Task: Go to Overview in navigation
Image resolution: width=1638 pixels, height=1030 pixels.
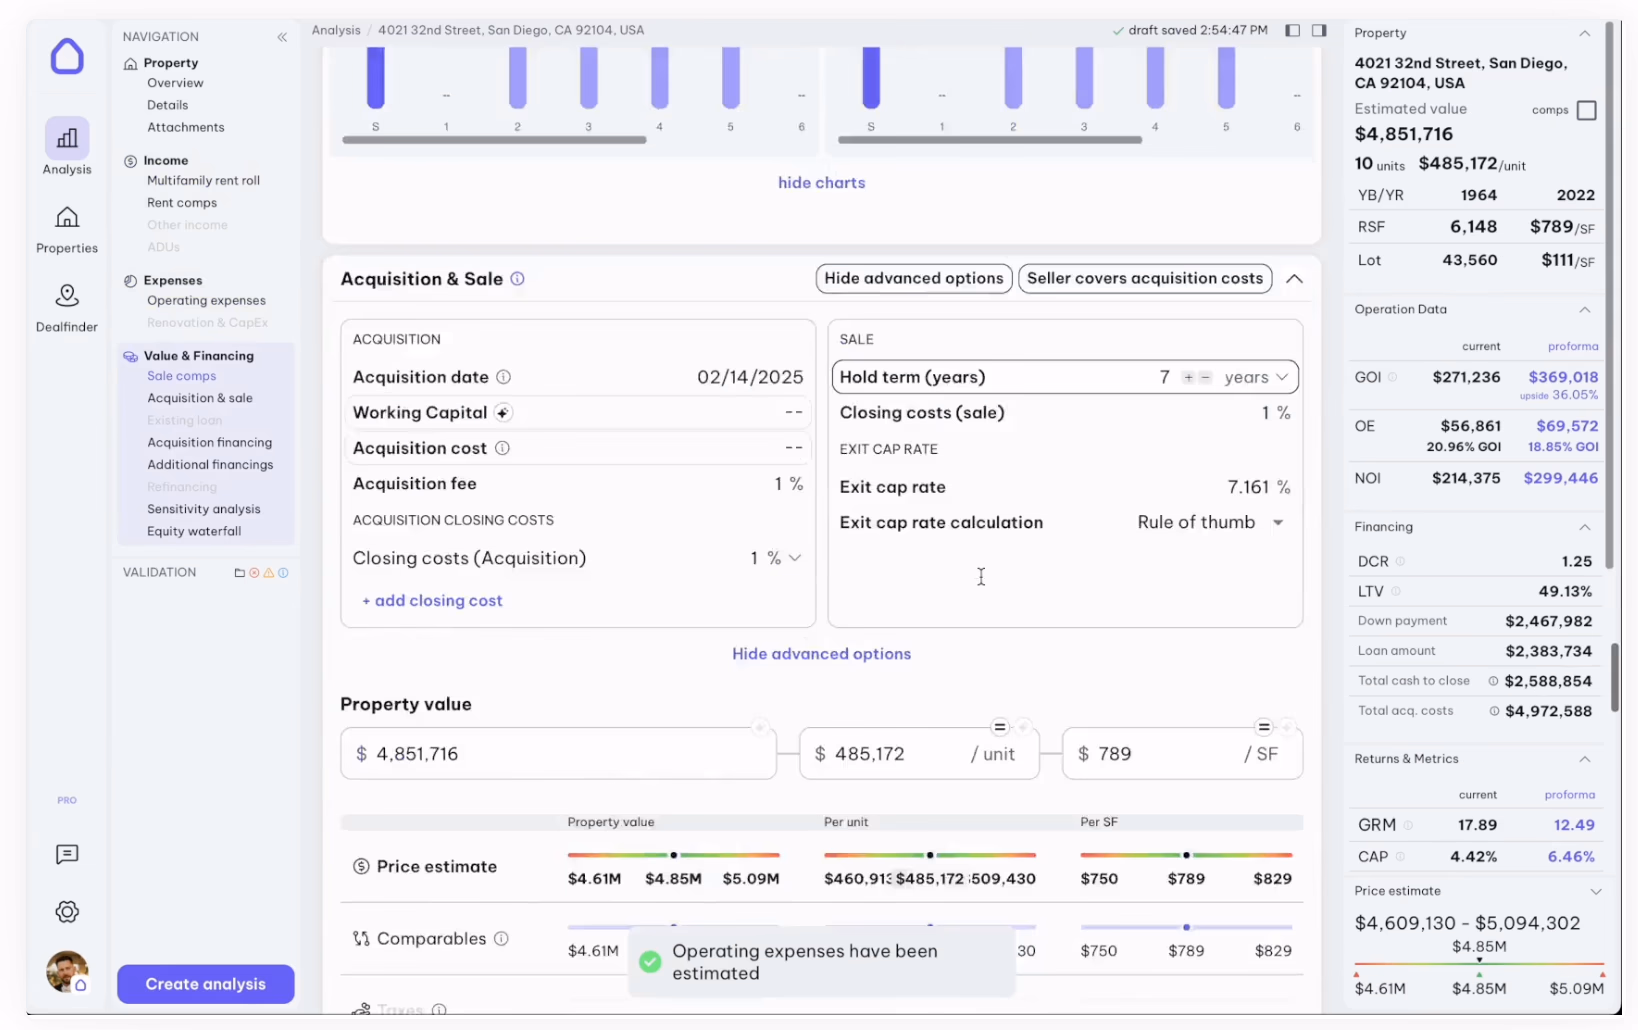Action: click(x=175, y=83)
